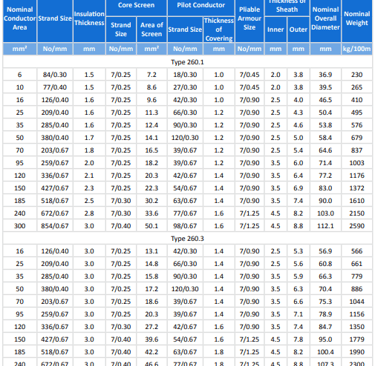Select the nominal weight '886' cell
Screen dimensions: 375x366
click(x=357, y=289)
